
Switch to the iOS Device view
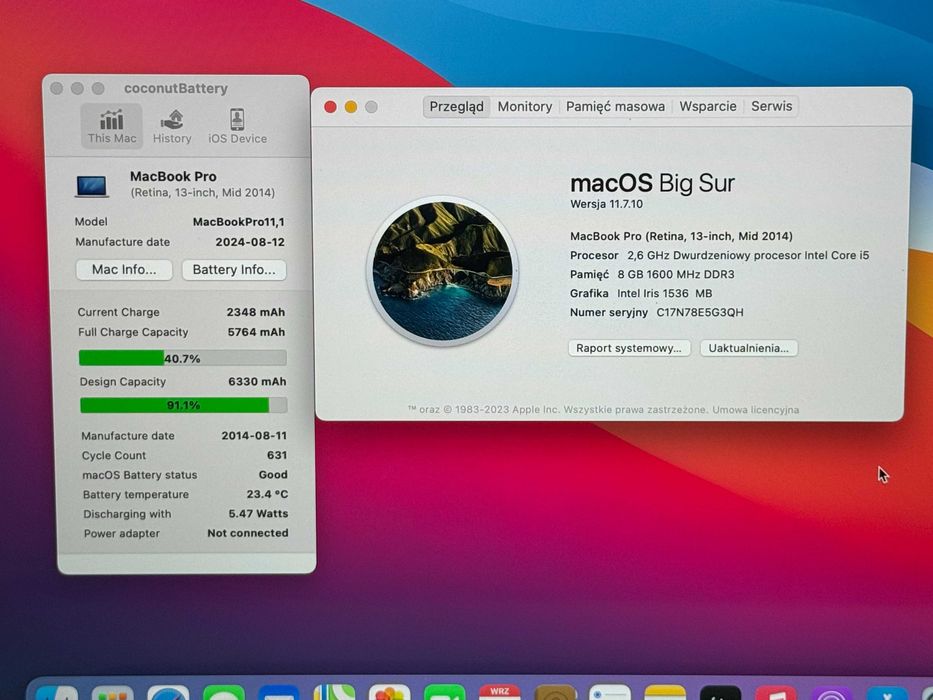[x=237, y=126]
